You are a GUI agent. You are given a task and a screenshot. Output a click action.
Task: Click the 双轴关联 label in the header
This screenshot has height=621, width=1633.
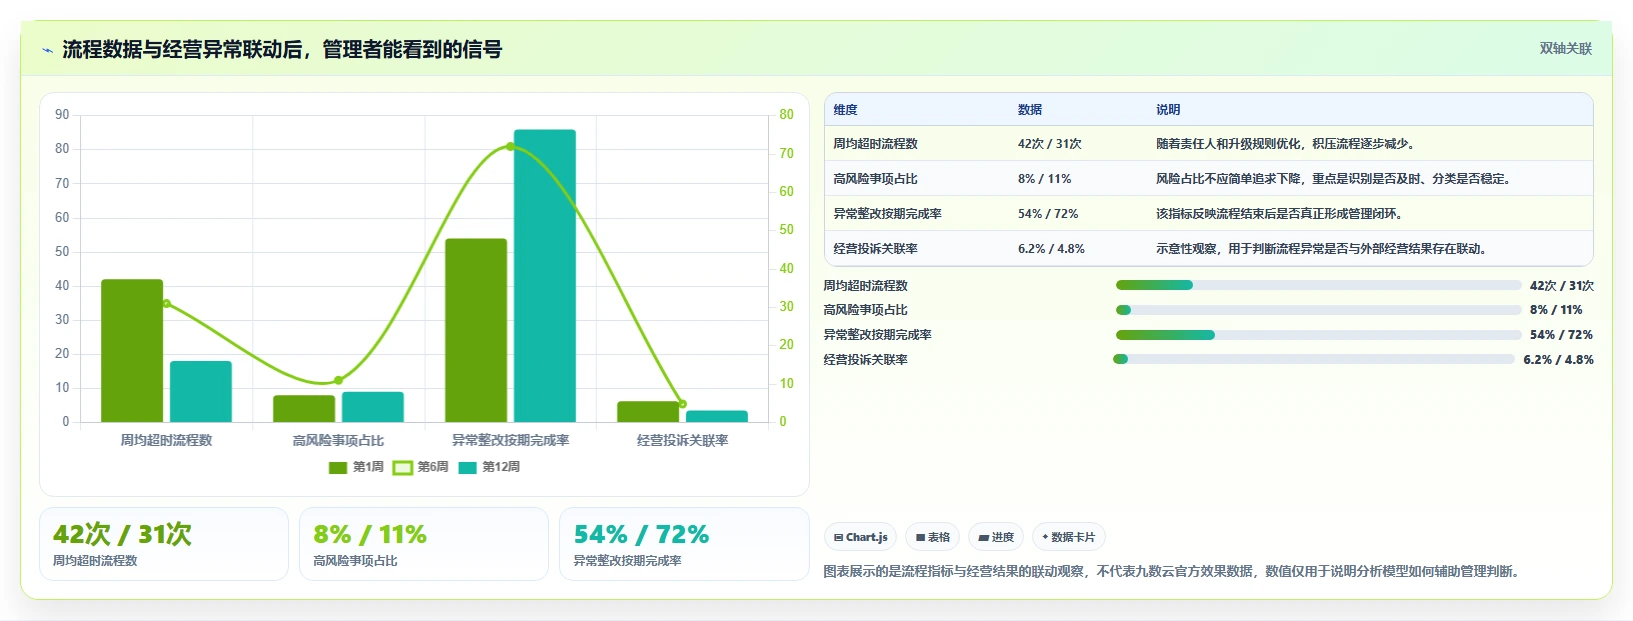click(x=1565, y=48)
